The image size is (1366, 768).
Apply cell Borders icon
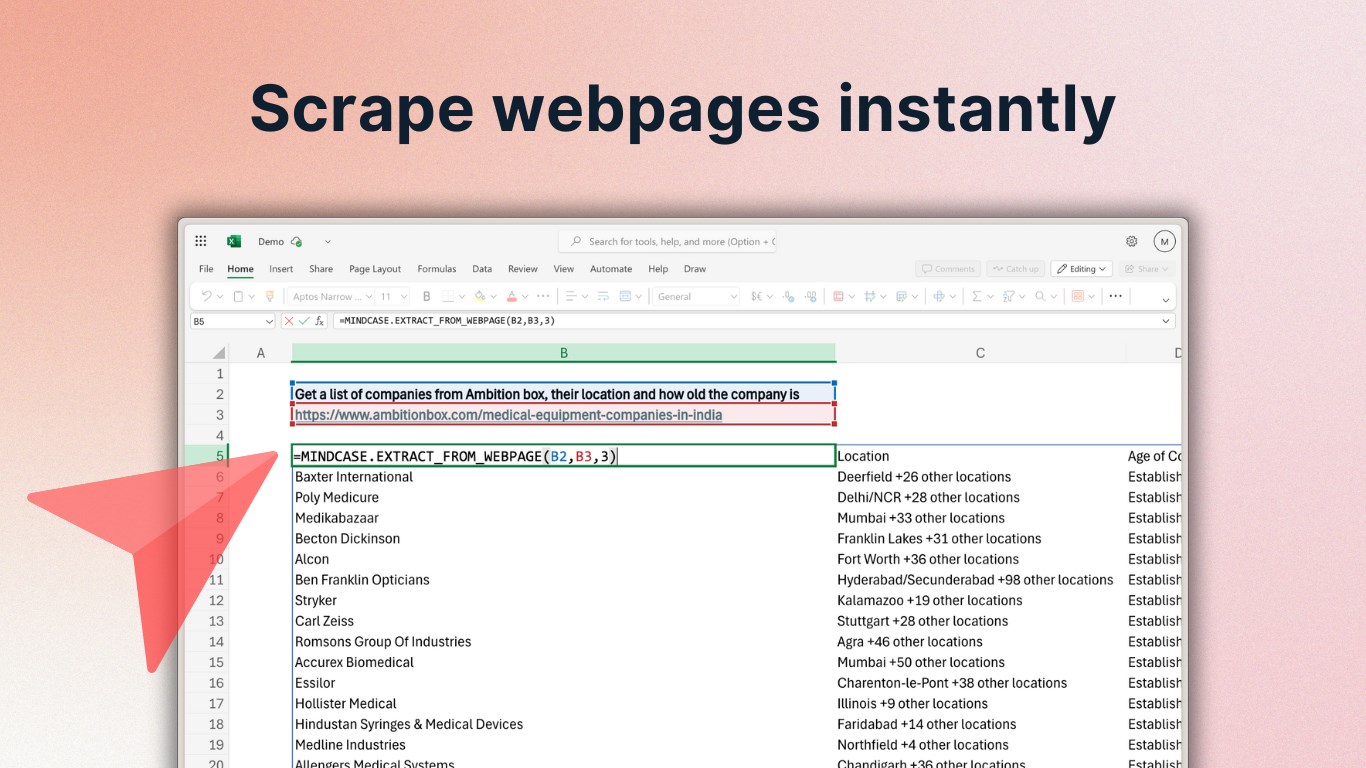448,296
